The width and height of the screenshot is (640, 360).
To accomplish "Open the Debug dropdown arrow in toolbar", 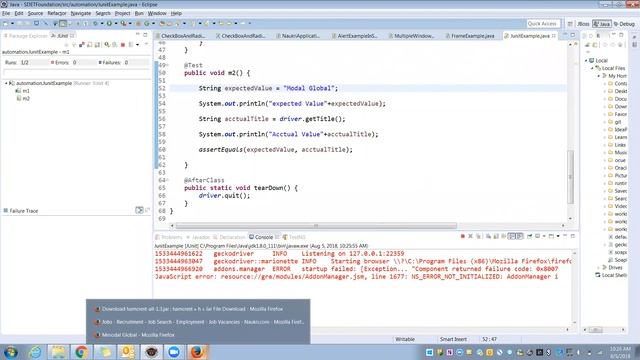I will pos(102,24).
